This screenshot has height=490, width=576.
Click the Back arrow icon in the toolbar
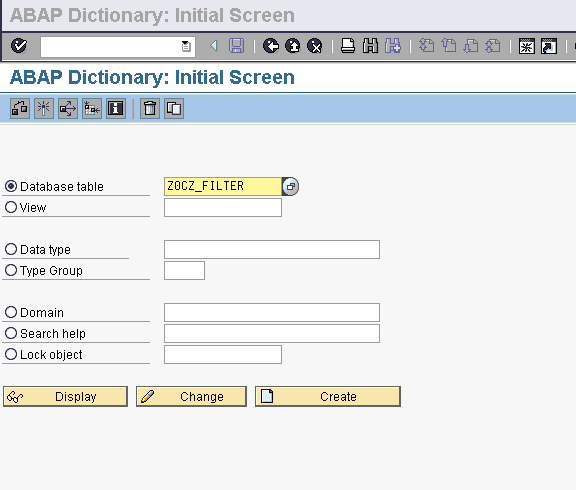pyautogui.click(x=271, y=46)
